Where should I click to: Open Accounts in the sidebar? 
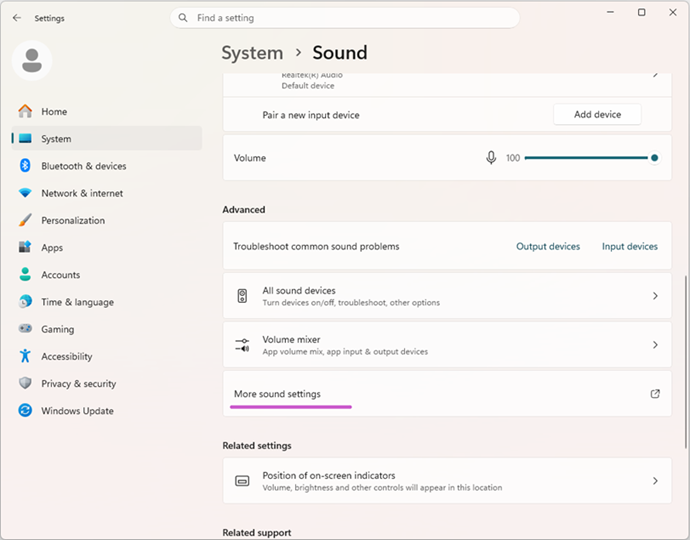(x=106, y=274)
